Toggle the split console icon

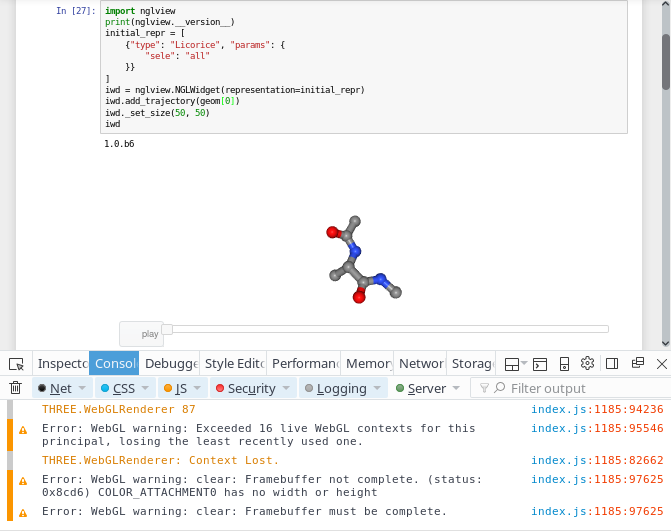coord(540,364)
